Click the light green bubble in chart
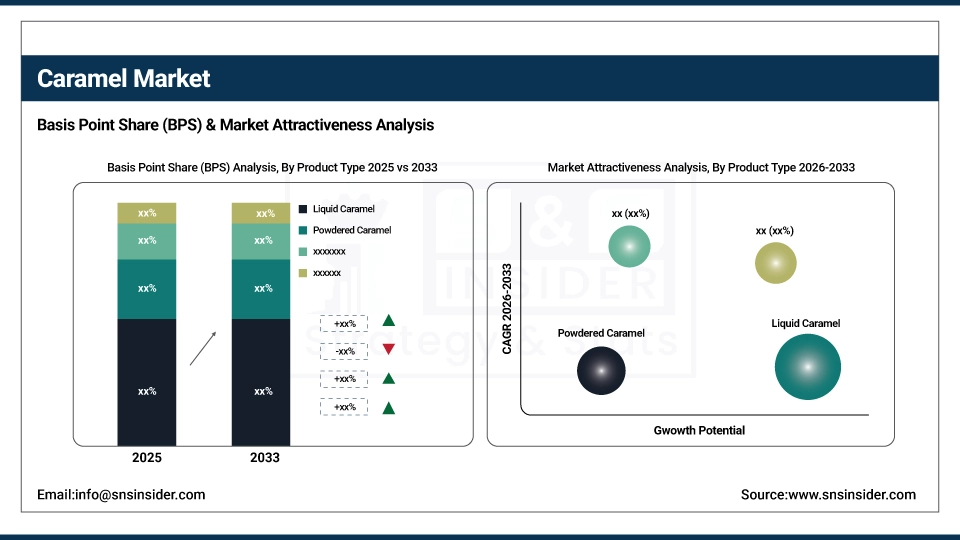 click(x=629, y=246)
